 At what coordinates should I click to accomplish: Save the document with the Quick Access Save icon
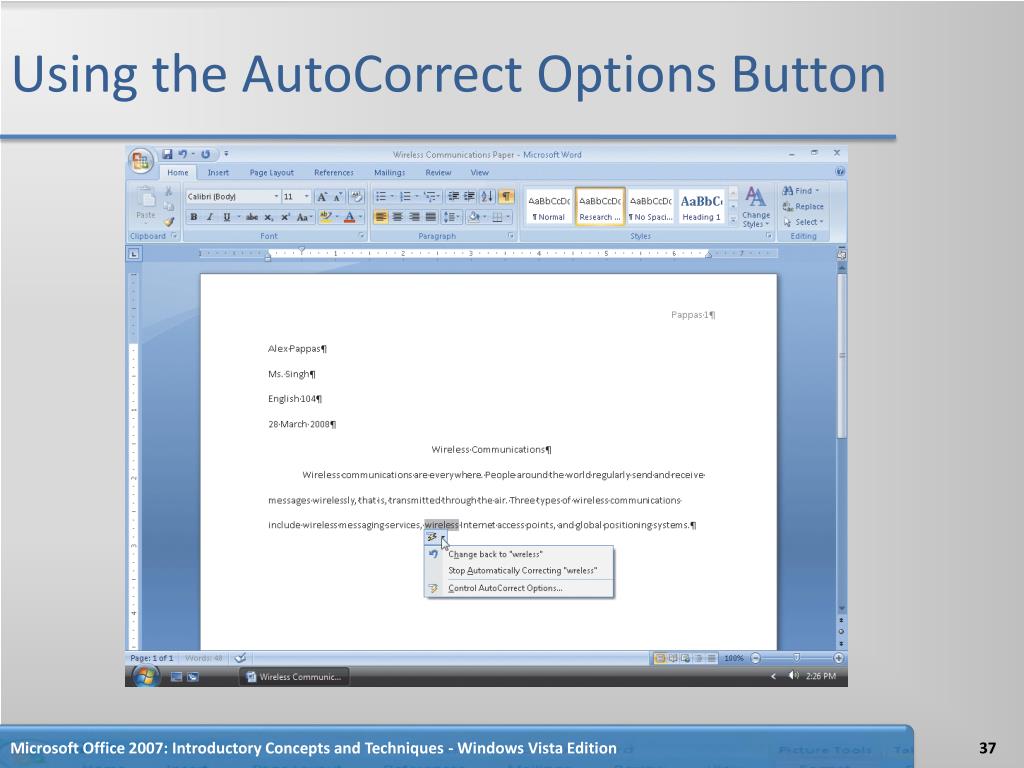pyautogui.click(x=167, y=154)
